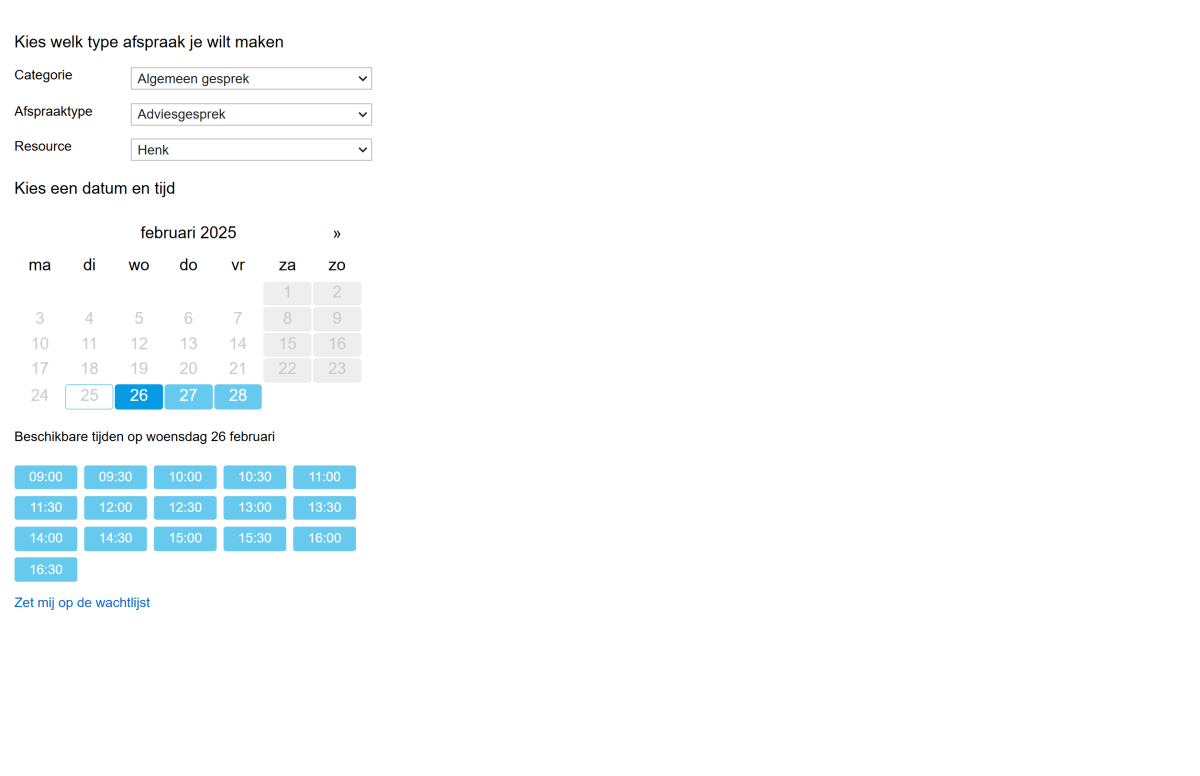This screenshot has width=1200, height=776.
Task: Click the 'Resource' label
Action: (43, 146)
